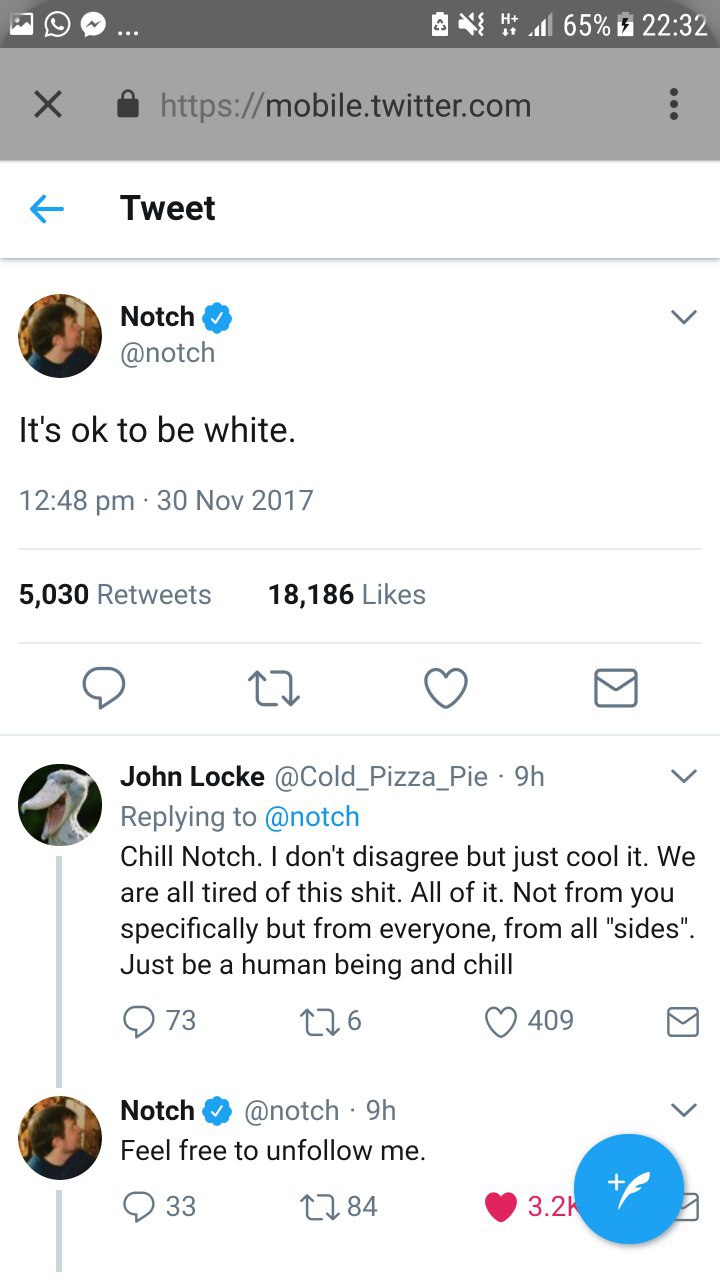The height and width of the screenshot is (1280, 720).
Task: Like John Locke's reply
Action: [x=499, y=1021]
